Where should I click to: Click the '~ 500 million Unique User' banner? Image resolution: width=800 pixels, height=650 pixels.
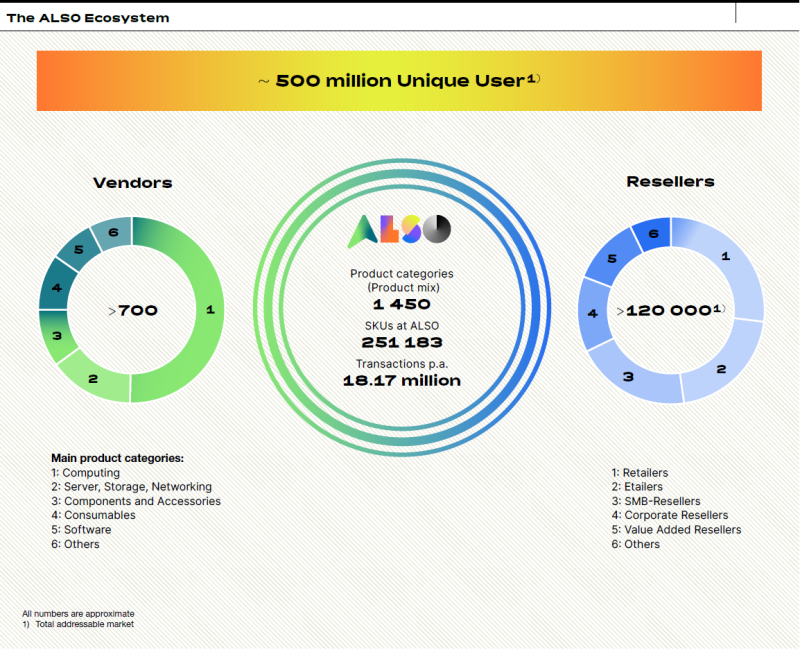coord(399,81)
